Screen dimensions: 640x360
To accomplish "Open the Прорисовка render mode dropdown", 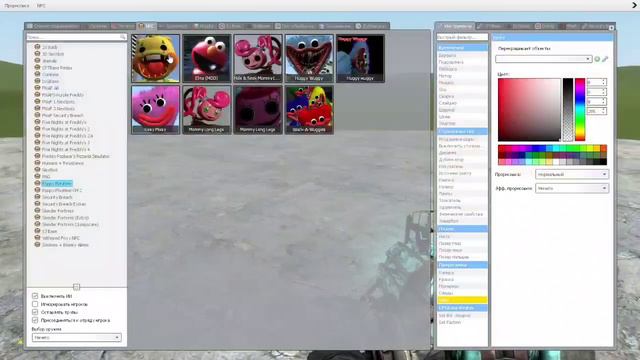I will 571,174.
